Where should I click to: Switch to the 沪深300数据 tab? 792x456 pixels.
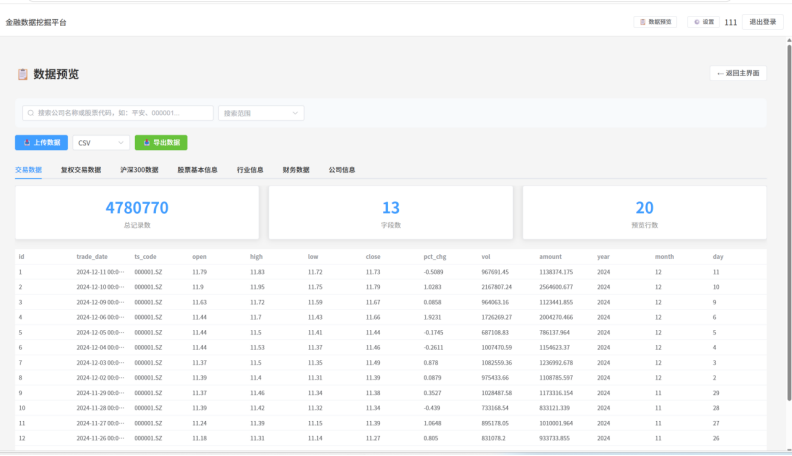(x=139, y=170)
